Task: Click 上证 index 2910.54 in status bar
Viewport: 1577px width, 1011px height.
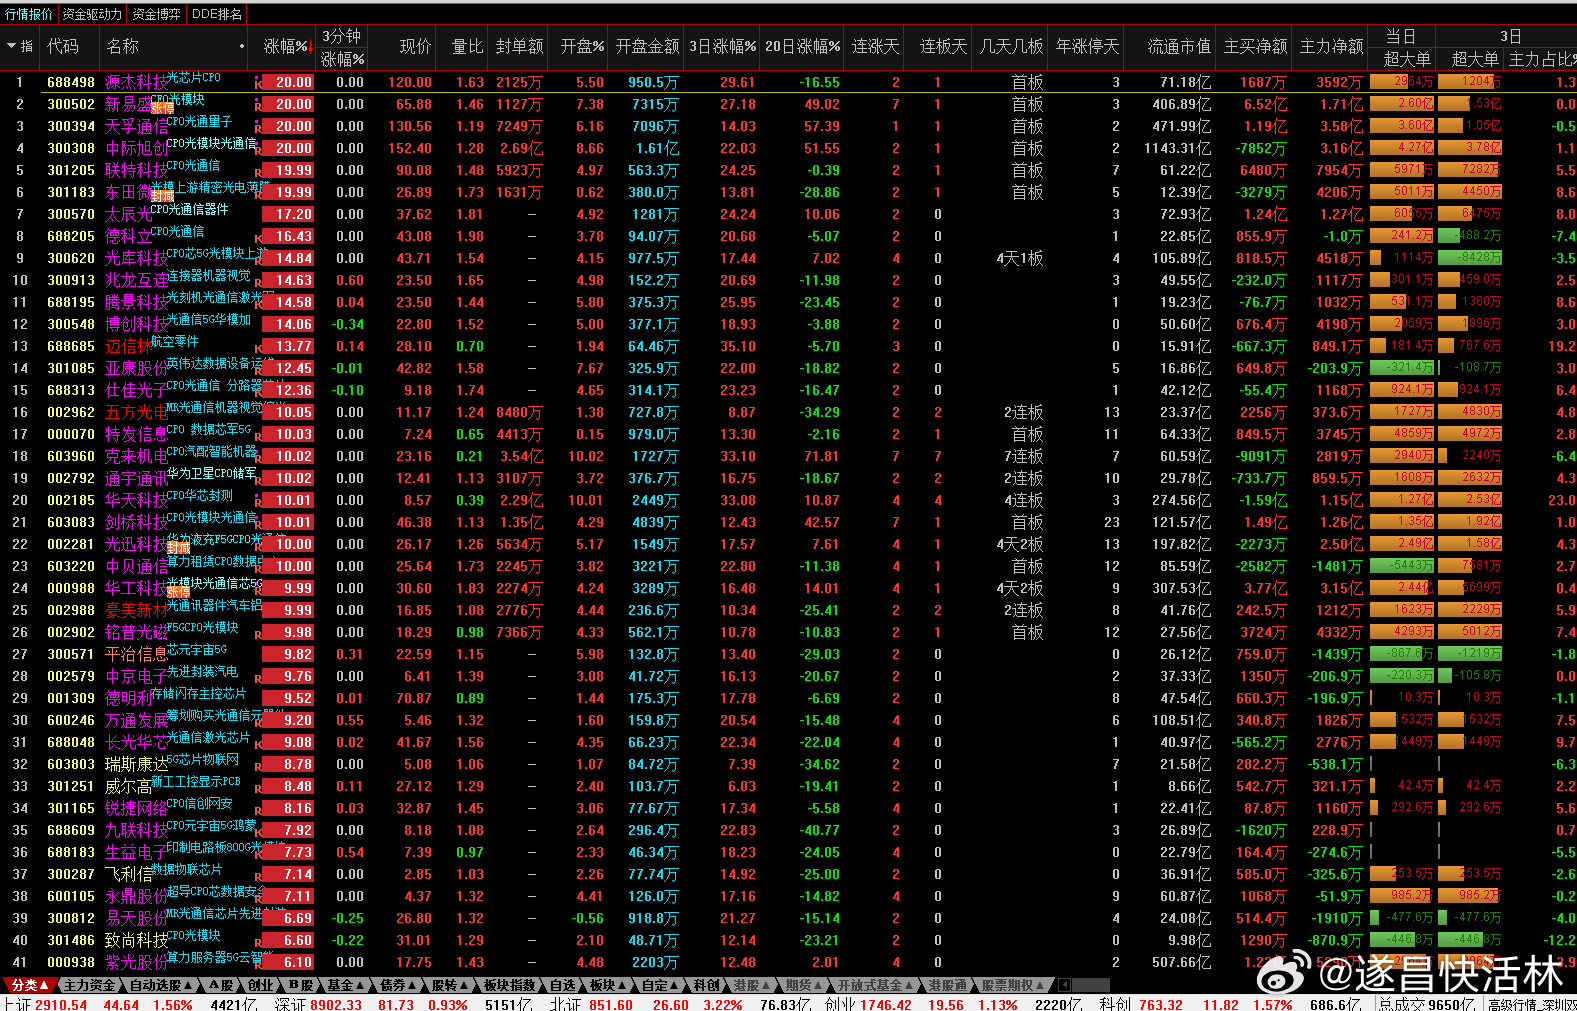Action: point(61,1004)
